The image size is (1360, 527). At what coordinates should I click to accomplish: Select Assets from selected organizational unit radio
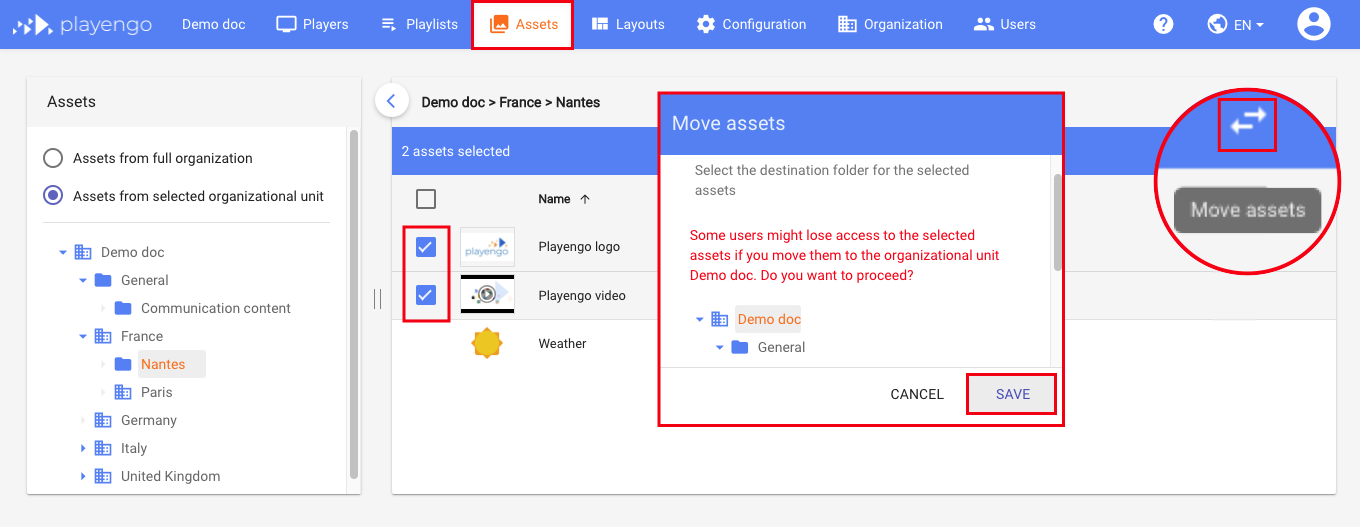point(53,196)
